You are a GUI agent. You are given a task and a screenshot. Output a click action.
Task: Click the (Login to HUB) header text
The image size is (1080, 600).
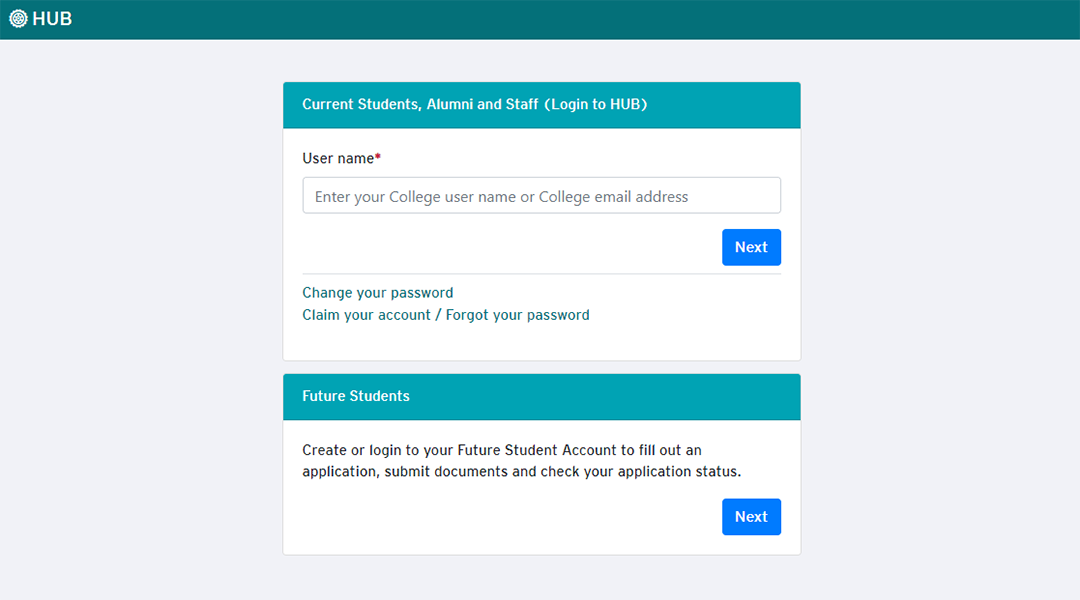point(596,104)
